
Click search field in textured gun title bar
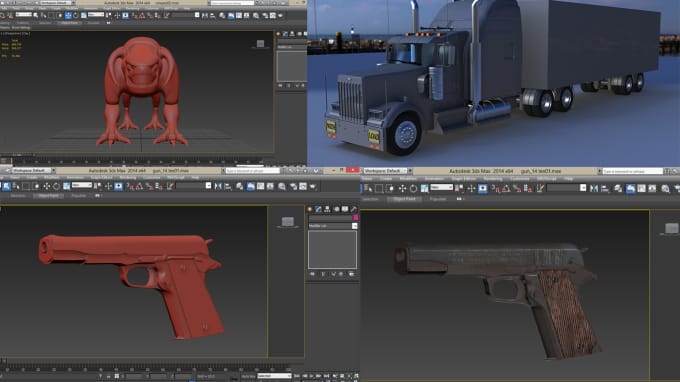[633, 171]
